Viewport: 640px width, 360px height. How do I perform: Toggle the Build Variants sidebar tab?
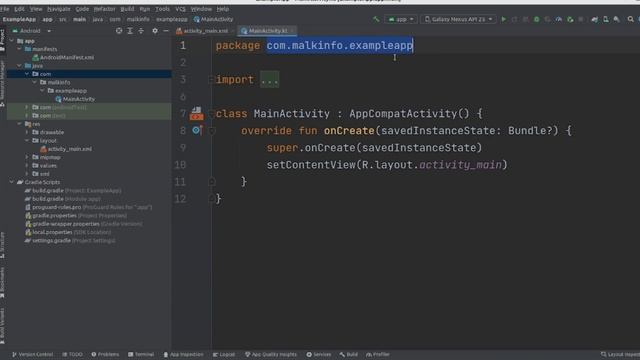click(x=2, y=325)
